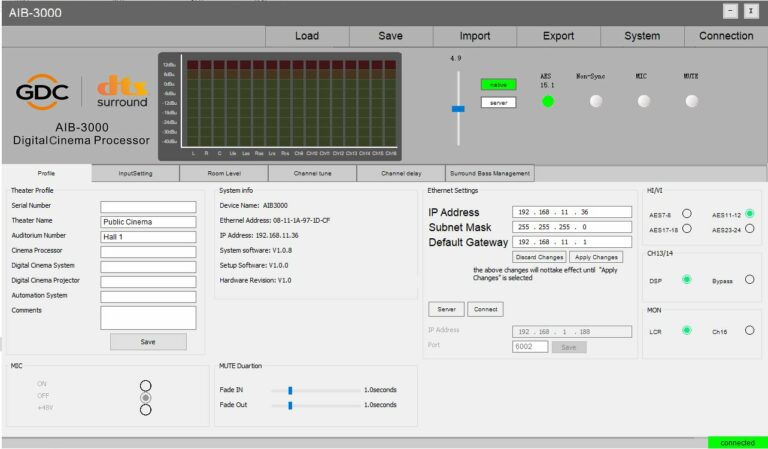Open the Surround Bass Management tab
Viewport: 768px width, 449px height.
(490, 173)
